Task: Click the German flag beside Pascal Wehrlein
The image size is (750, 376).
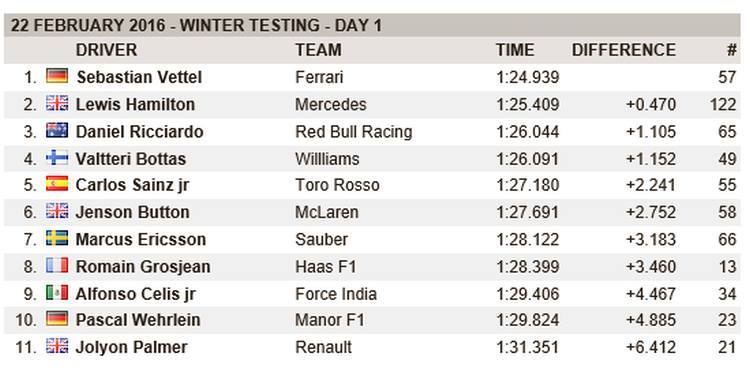Action: (x=57, y=319)
